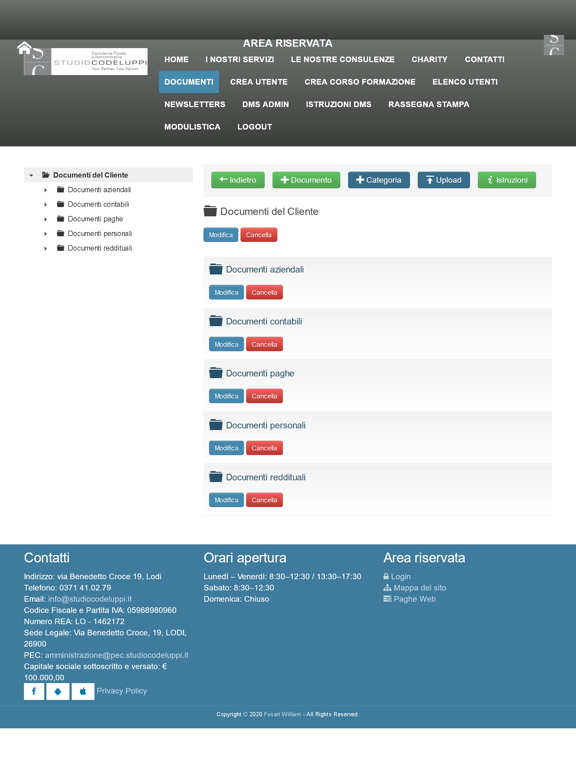
Task: Open the Documenti reddituali folder icon in list
Action: (x=216, y=477)
